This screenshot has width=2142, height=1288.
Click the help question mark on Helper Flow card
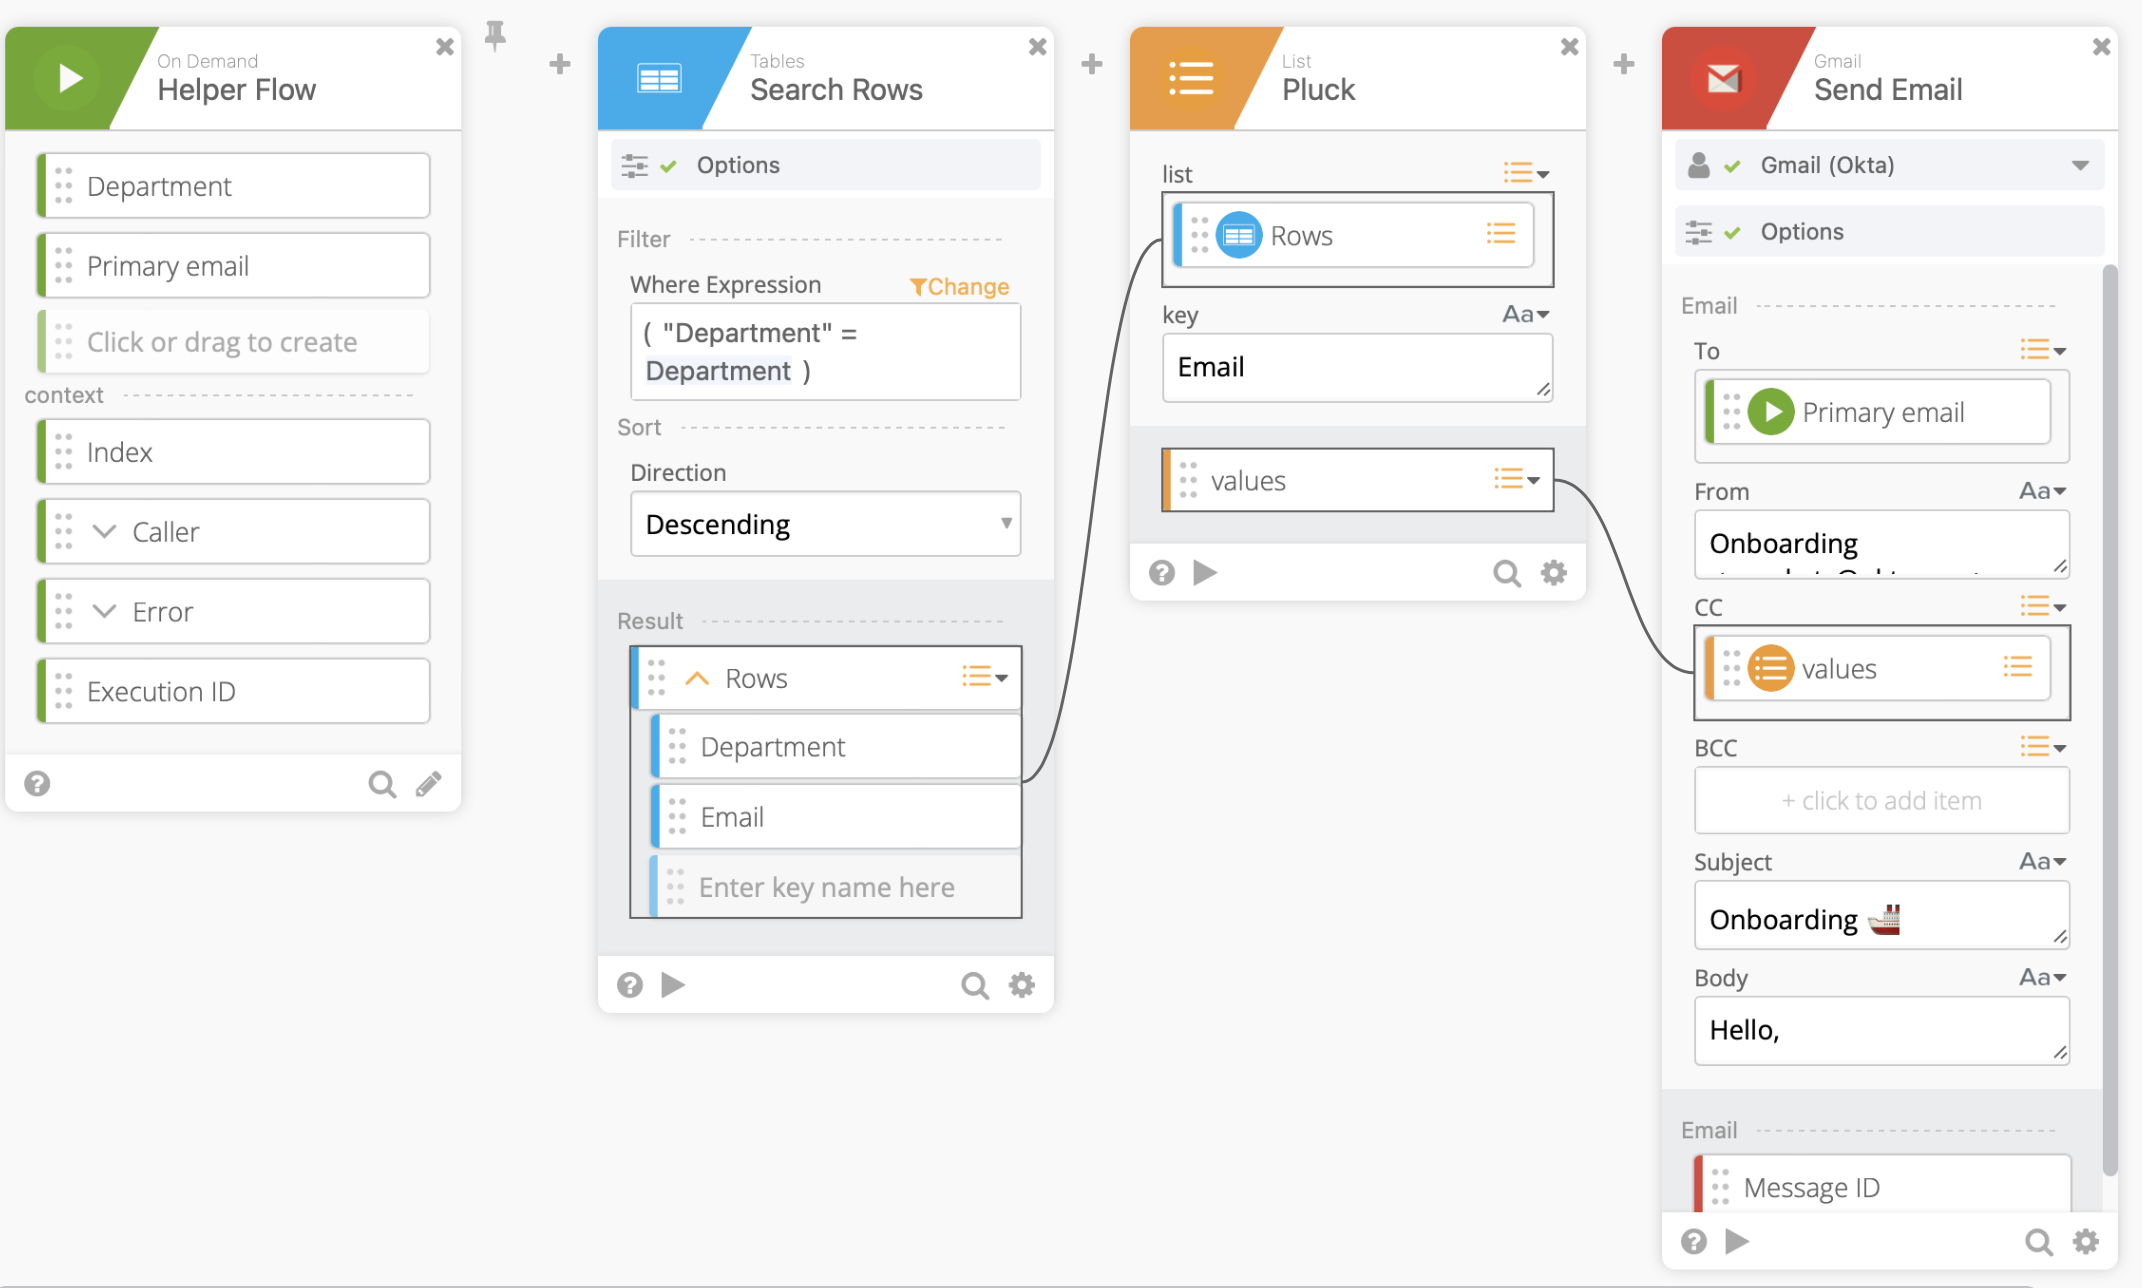click(37, 783)
